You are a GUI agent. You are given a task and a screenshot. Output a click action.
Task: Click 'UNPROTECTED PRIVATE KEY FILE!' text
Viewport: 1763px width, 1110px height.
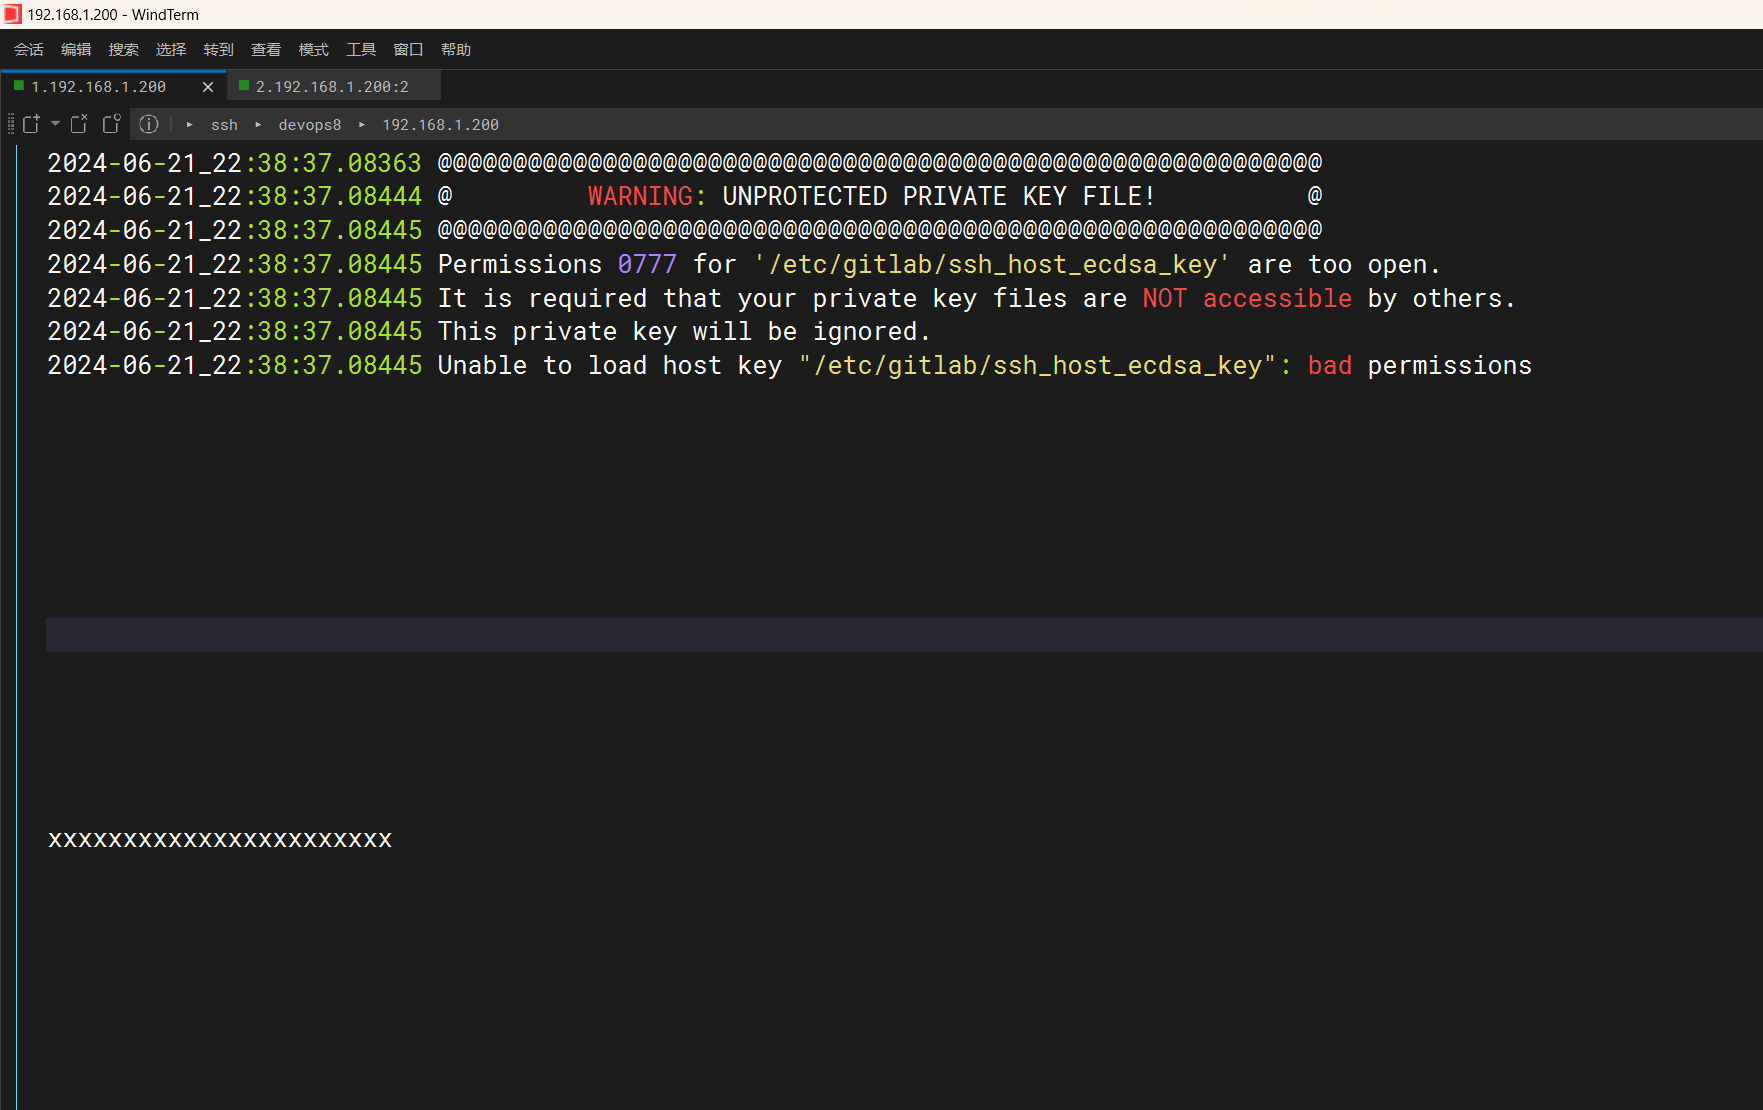(x=939, y=196)
